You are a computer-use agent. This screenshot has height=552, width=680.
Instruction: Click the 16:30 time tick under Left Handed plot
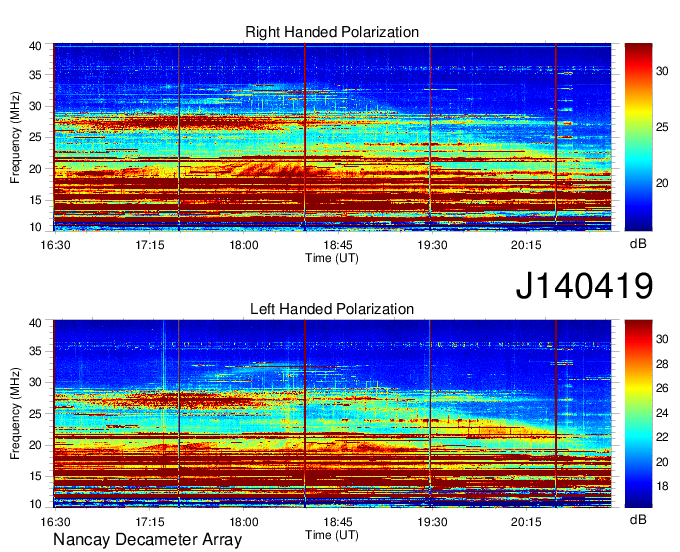56,522
